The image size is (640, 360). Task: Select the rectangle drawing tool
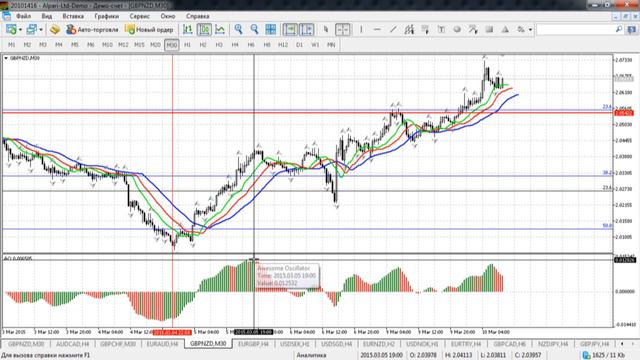click(489, 29)
